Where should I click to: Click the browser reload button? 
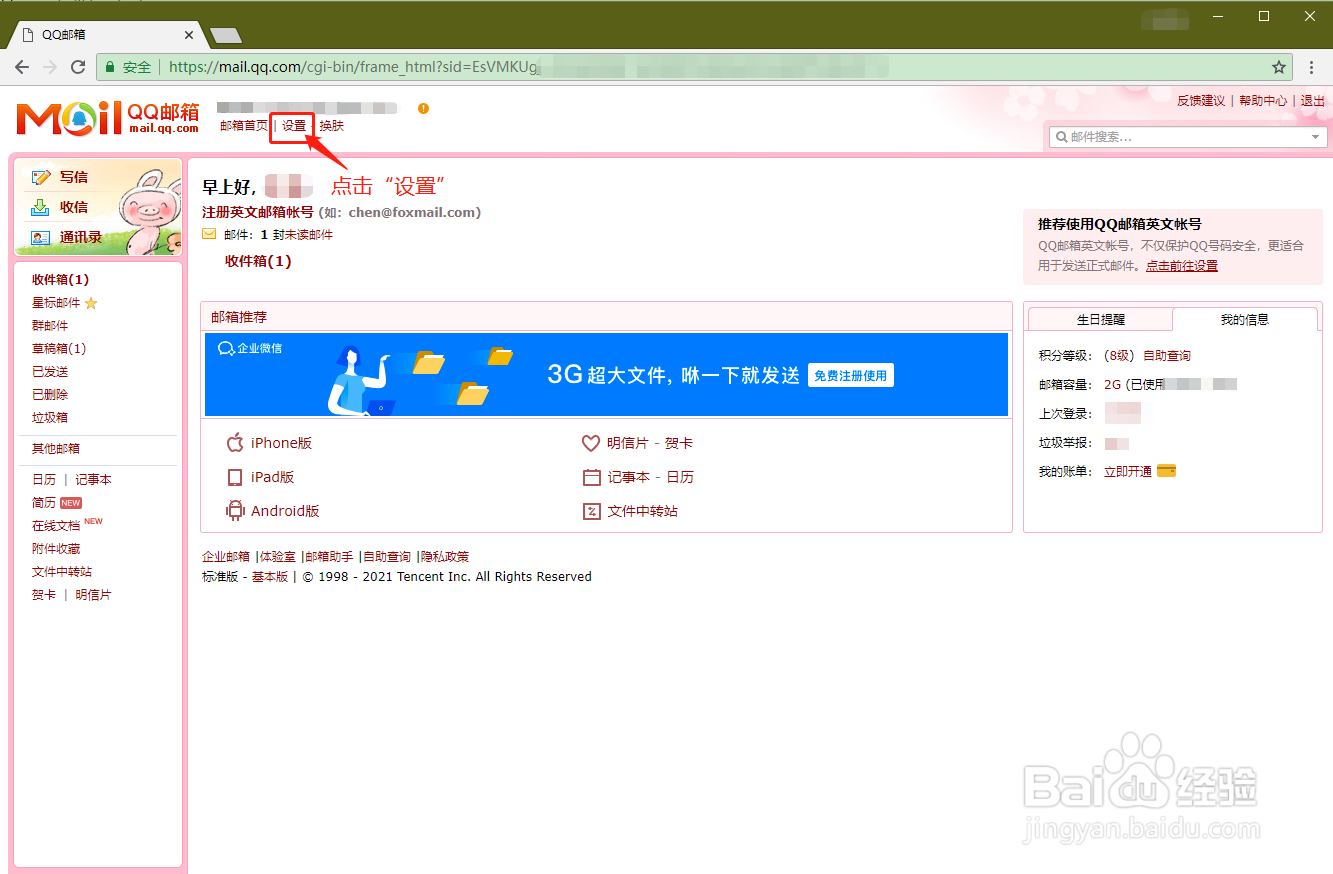[78, 67]
